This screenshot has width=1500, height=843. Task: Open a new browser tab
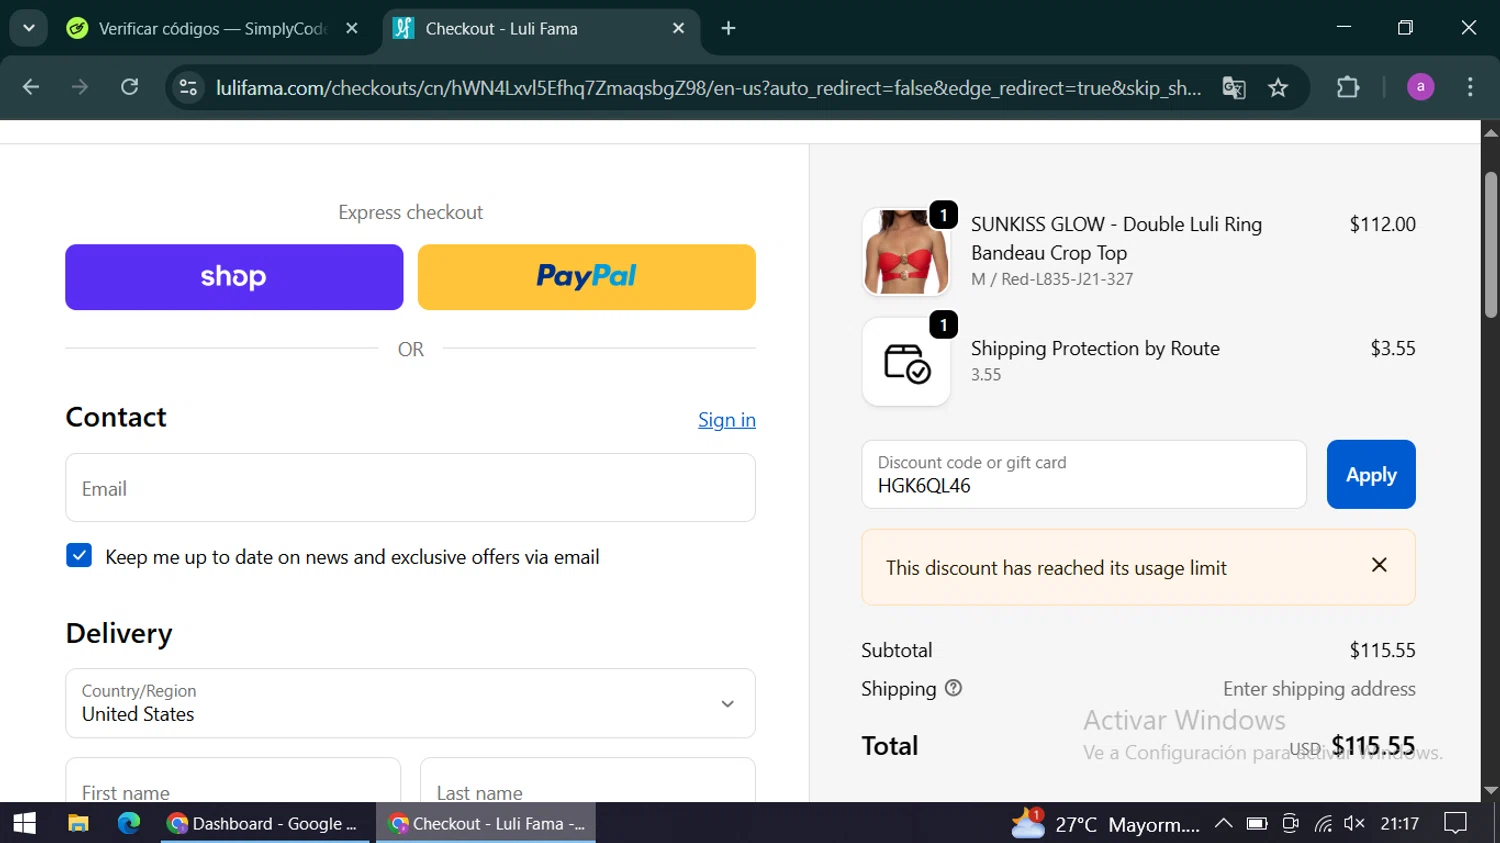click(x=729, y=29)
